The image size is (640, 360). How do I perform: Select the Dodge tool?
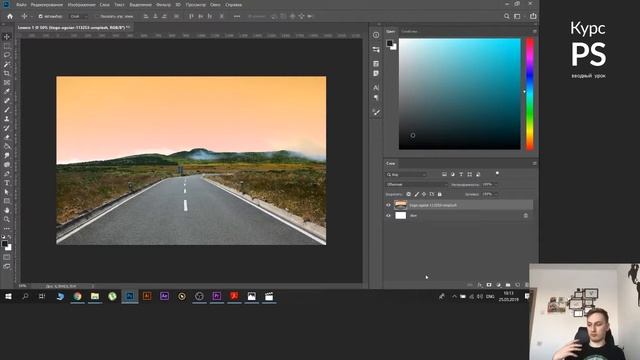pos(7,164)
